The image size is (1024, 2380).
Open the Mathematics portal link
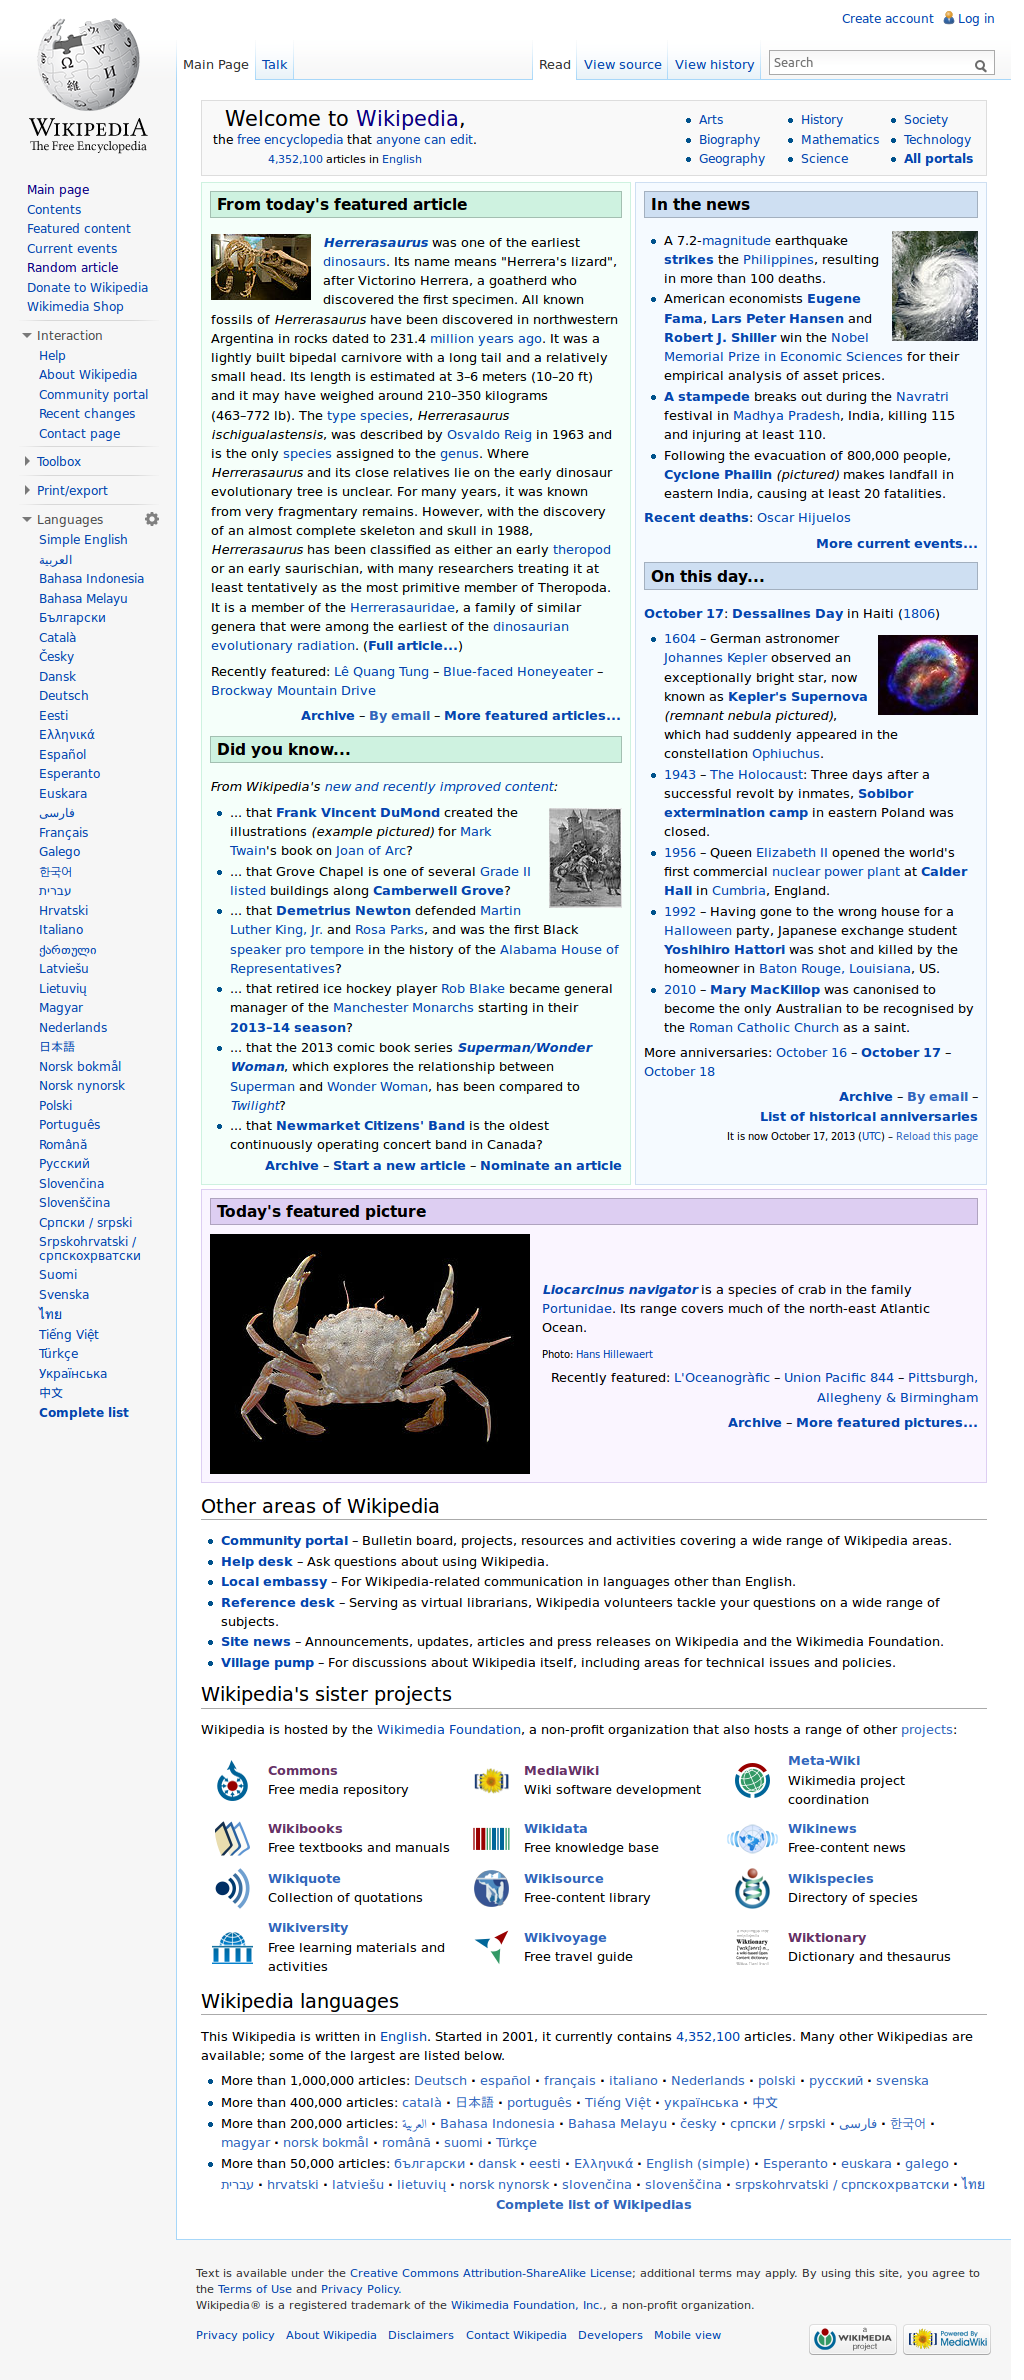point(840,140)
